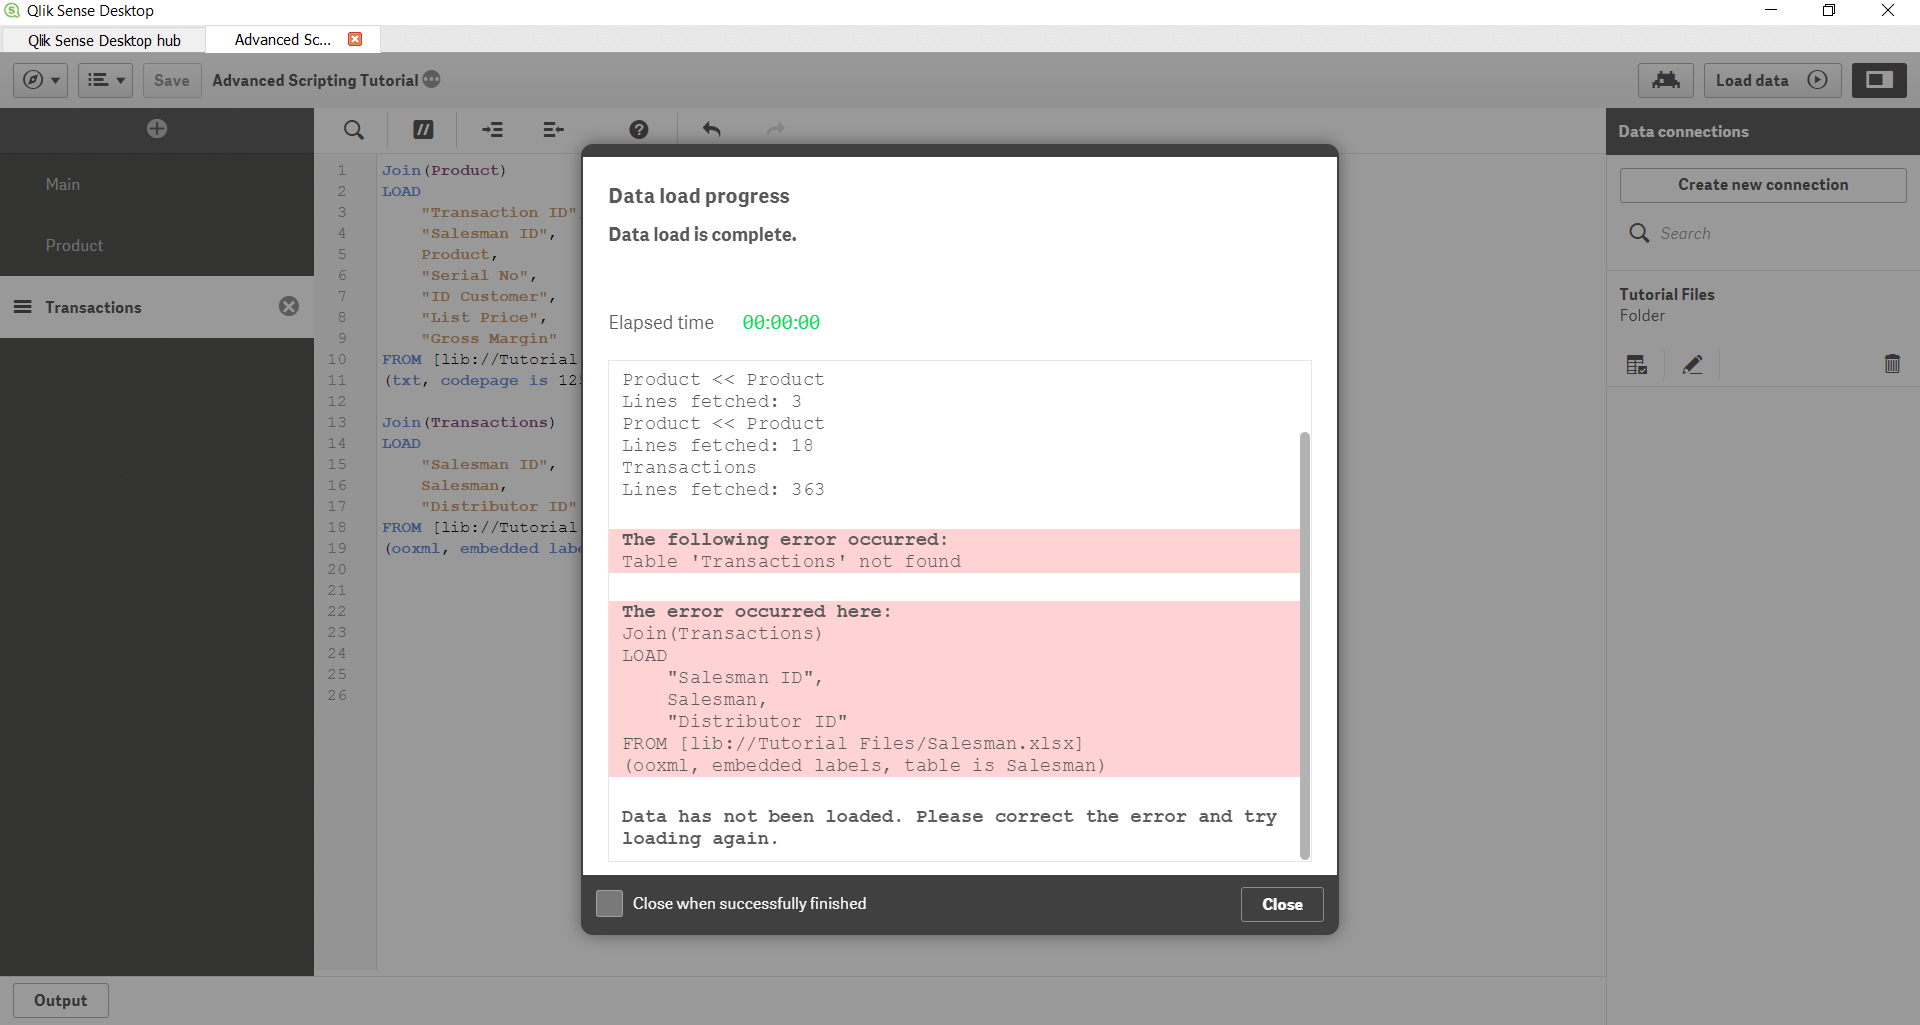
Task: Click the Output button
Action: (x=61, y=1000)
